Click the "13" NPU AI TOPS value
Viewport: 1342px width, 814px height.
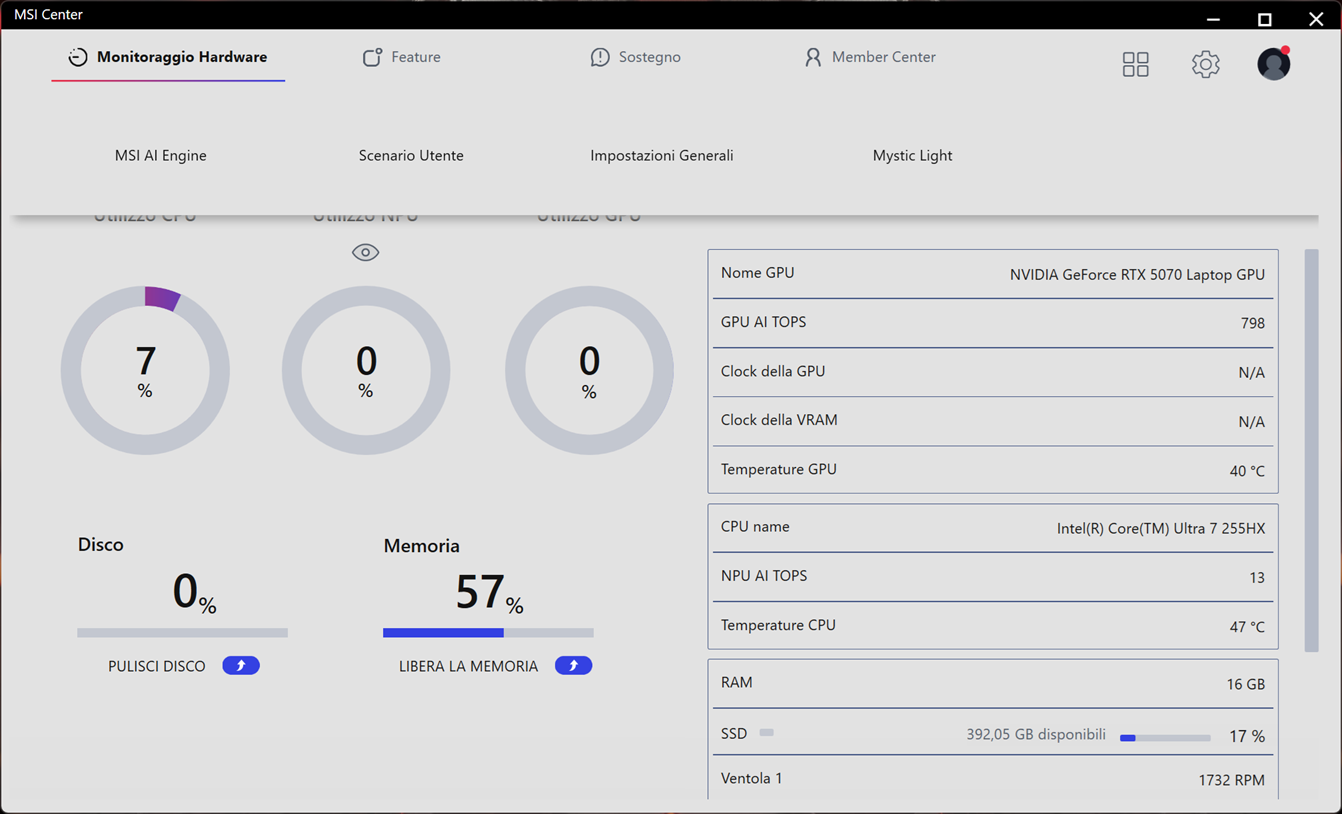click(1257, 577)
